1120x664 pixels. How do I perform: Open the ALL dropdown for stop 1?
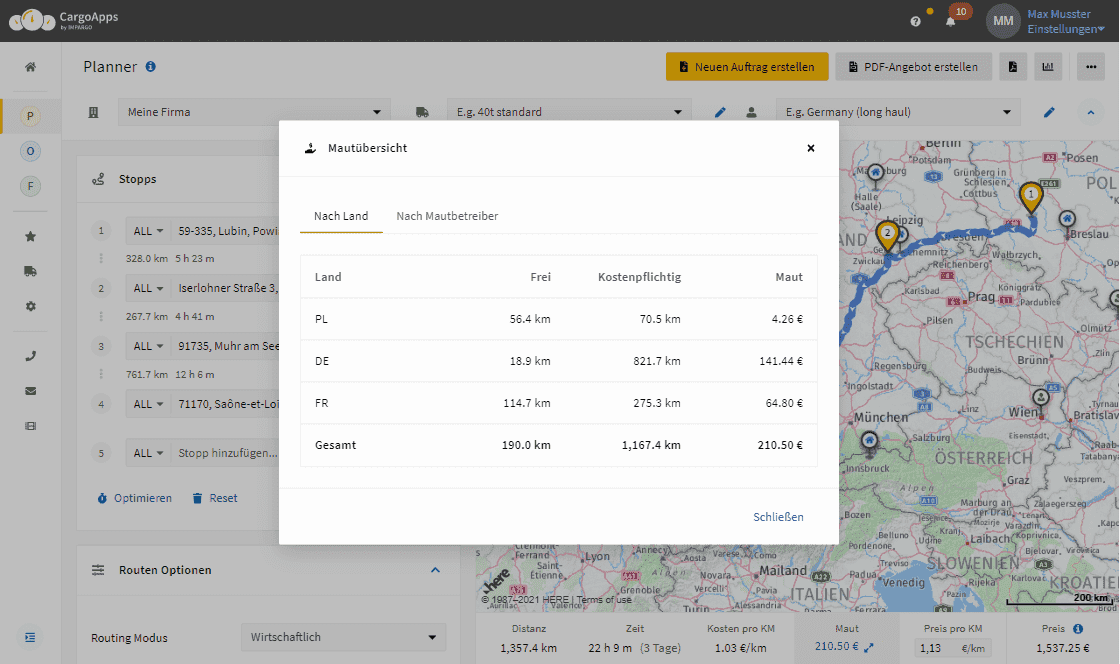148,231
